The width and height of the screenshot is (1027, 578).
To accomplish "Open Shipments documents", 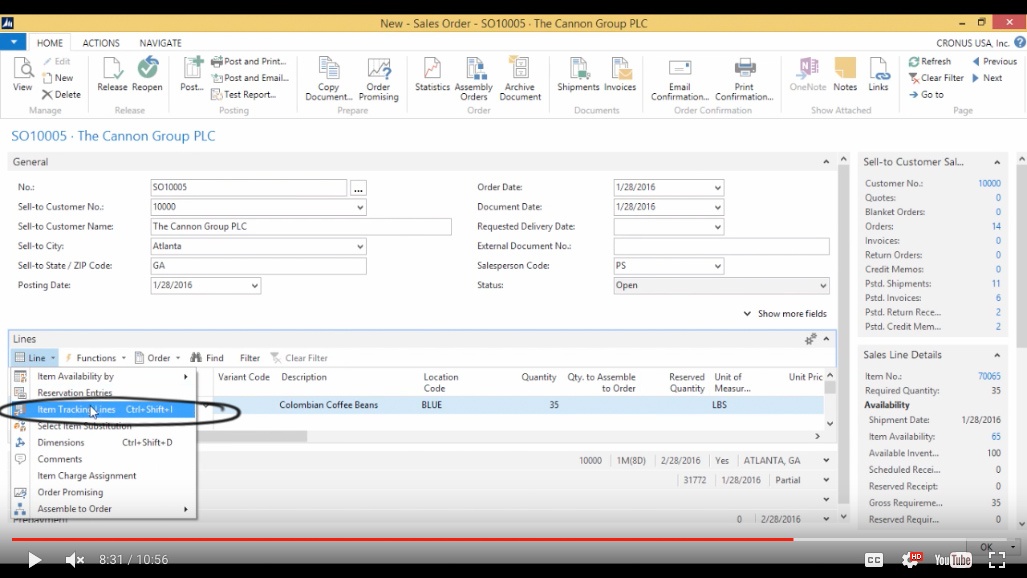I will pyautogui.click(x=578, y=74).
